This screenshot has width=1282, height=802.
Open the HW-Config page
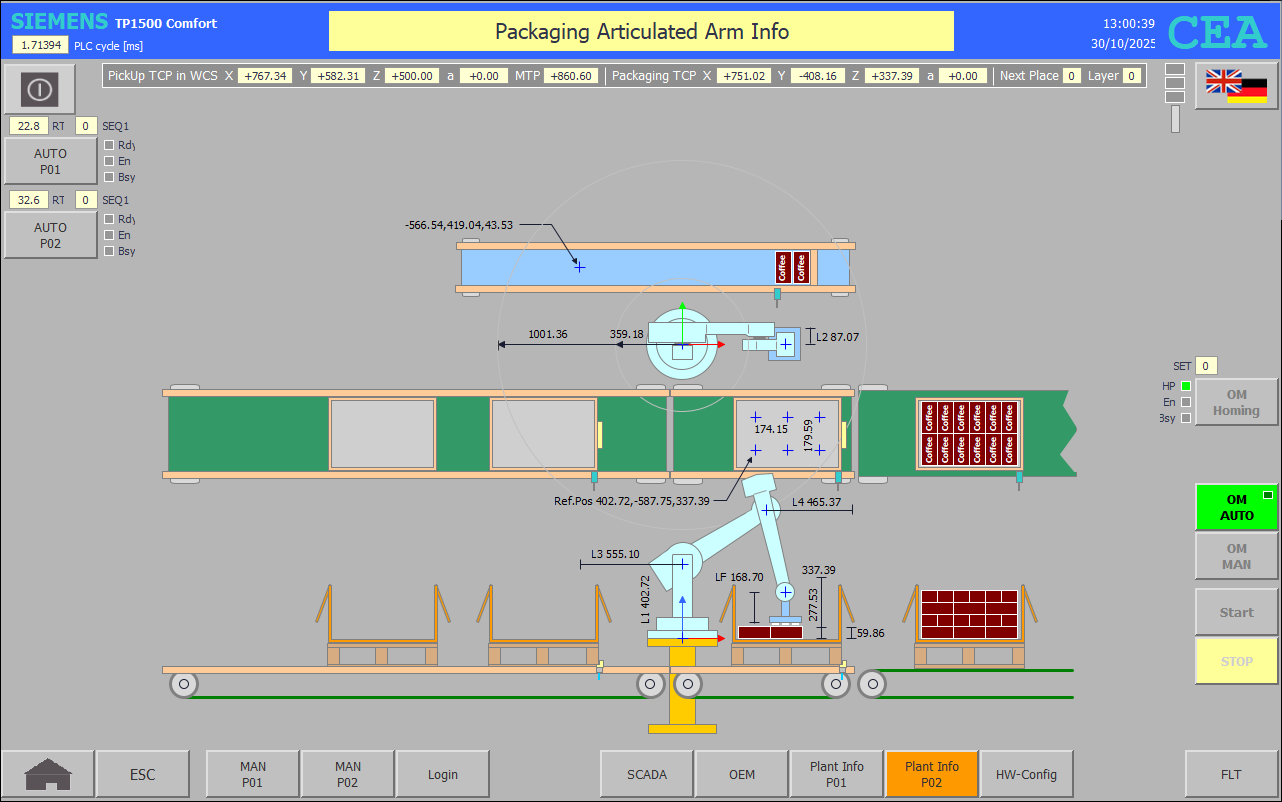(x=1026, y=774)
